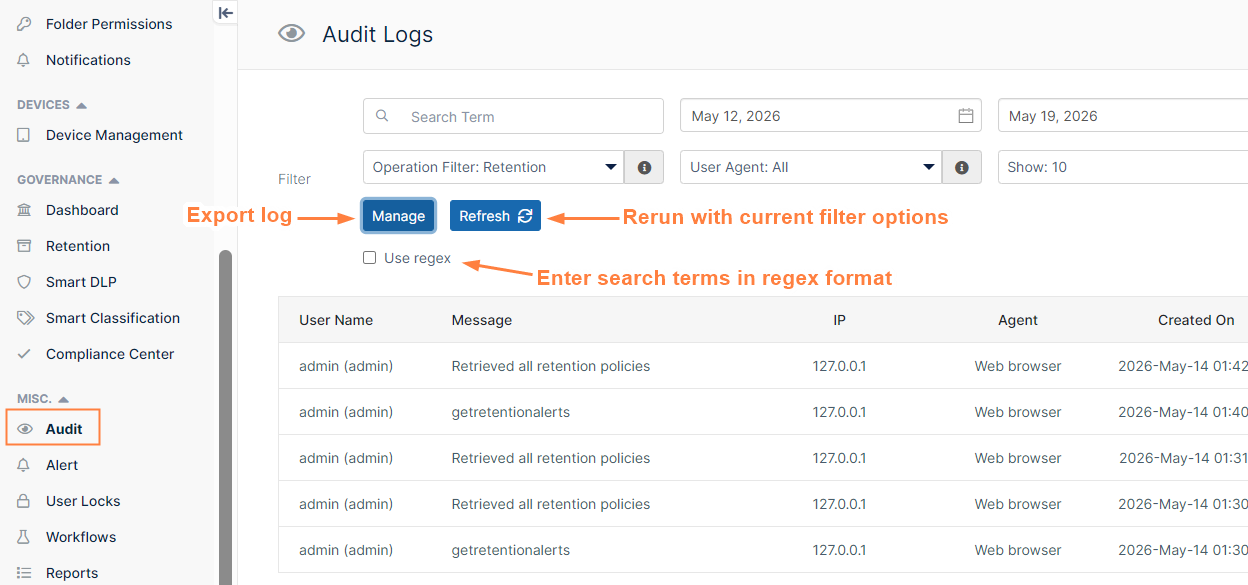
Task: Click info icon next to Operation Filter
Action: 644,167
